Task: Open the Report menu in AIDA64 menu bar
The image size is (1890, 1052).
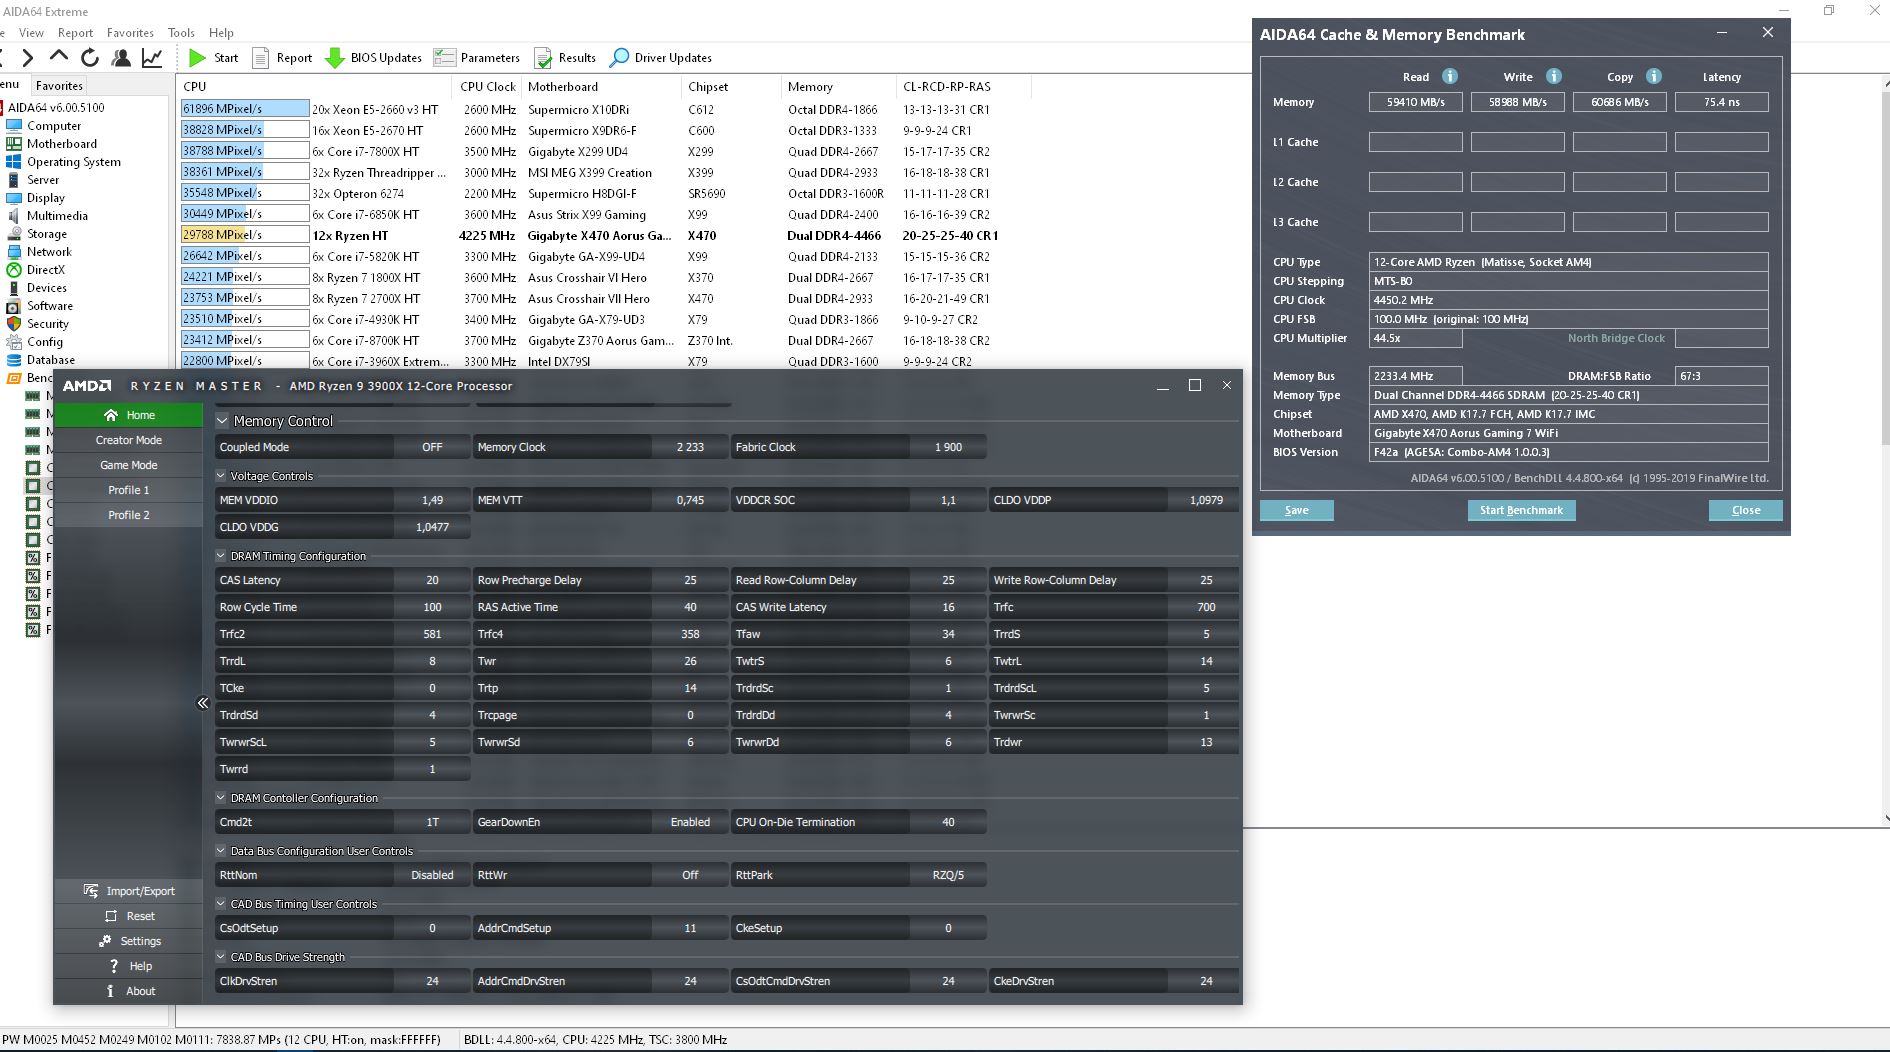Action: (75, 33)
